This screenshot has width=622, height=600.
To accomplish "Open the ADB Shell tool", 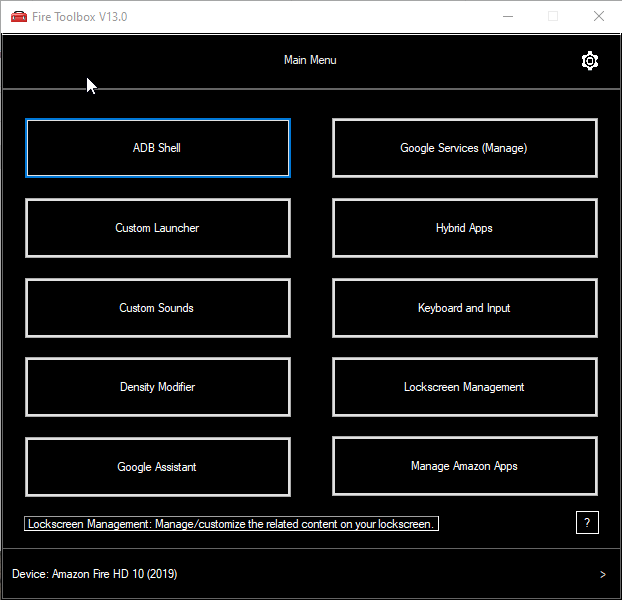I will coord(158,148).
